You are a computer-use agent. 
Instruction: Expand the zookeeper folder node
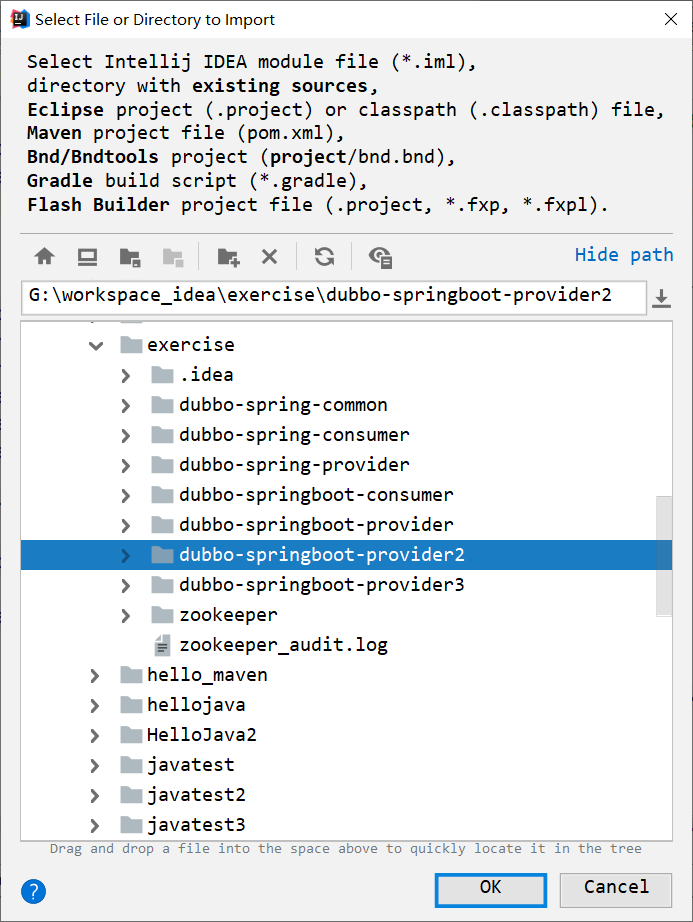(126, 615)
